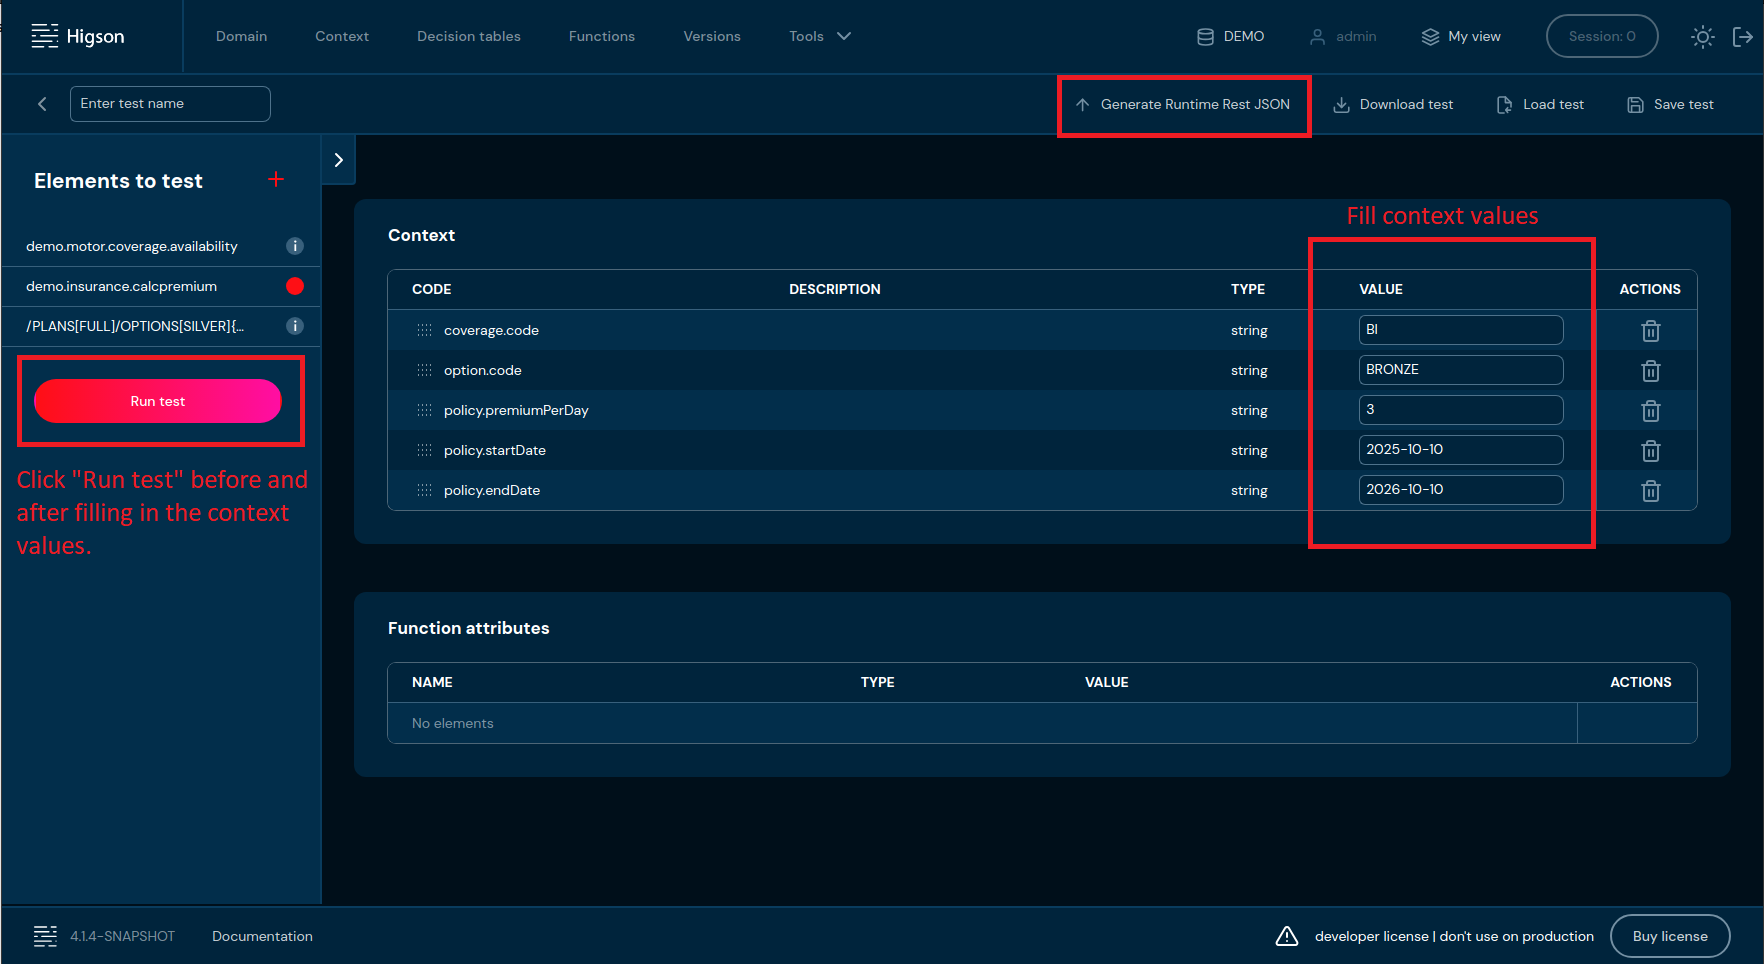Image resolution: width=1764 pixels, height=964 pixels.
Task: Click the VALUE column header in Context
Action: 1380,289
